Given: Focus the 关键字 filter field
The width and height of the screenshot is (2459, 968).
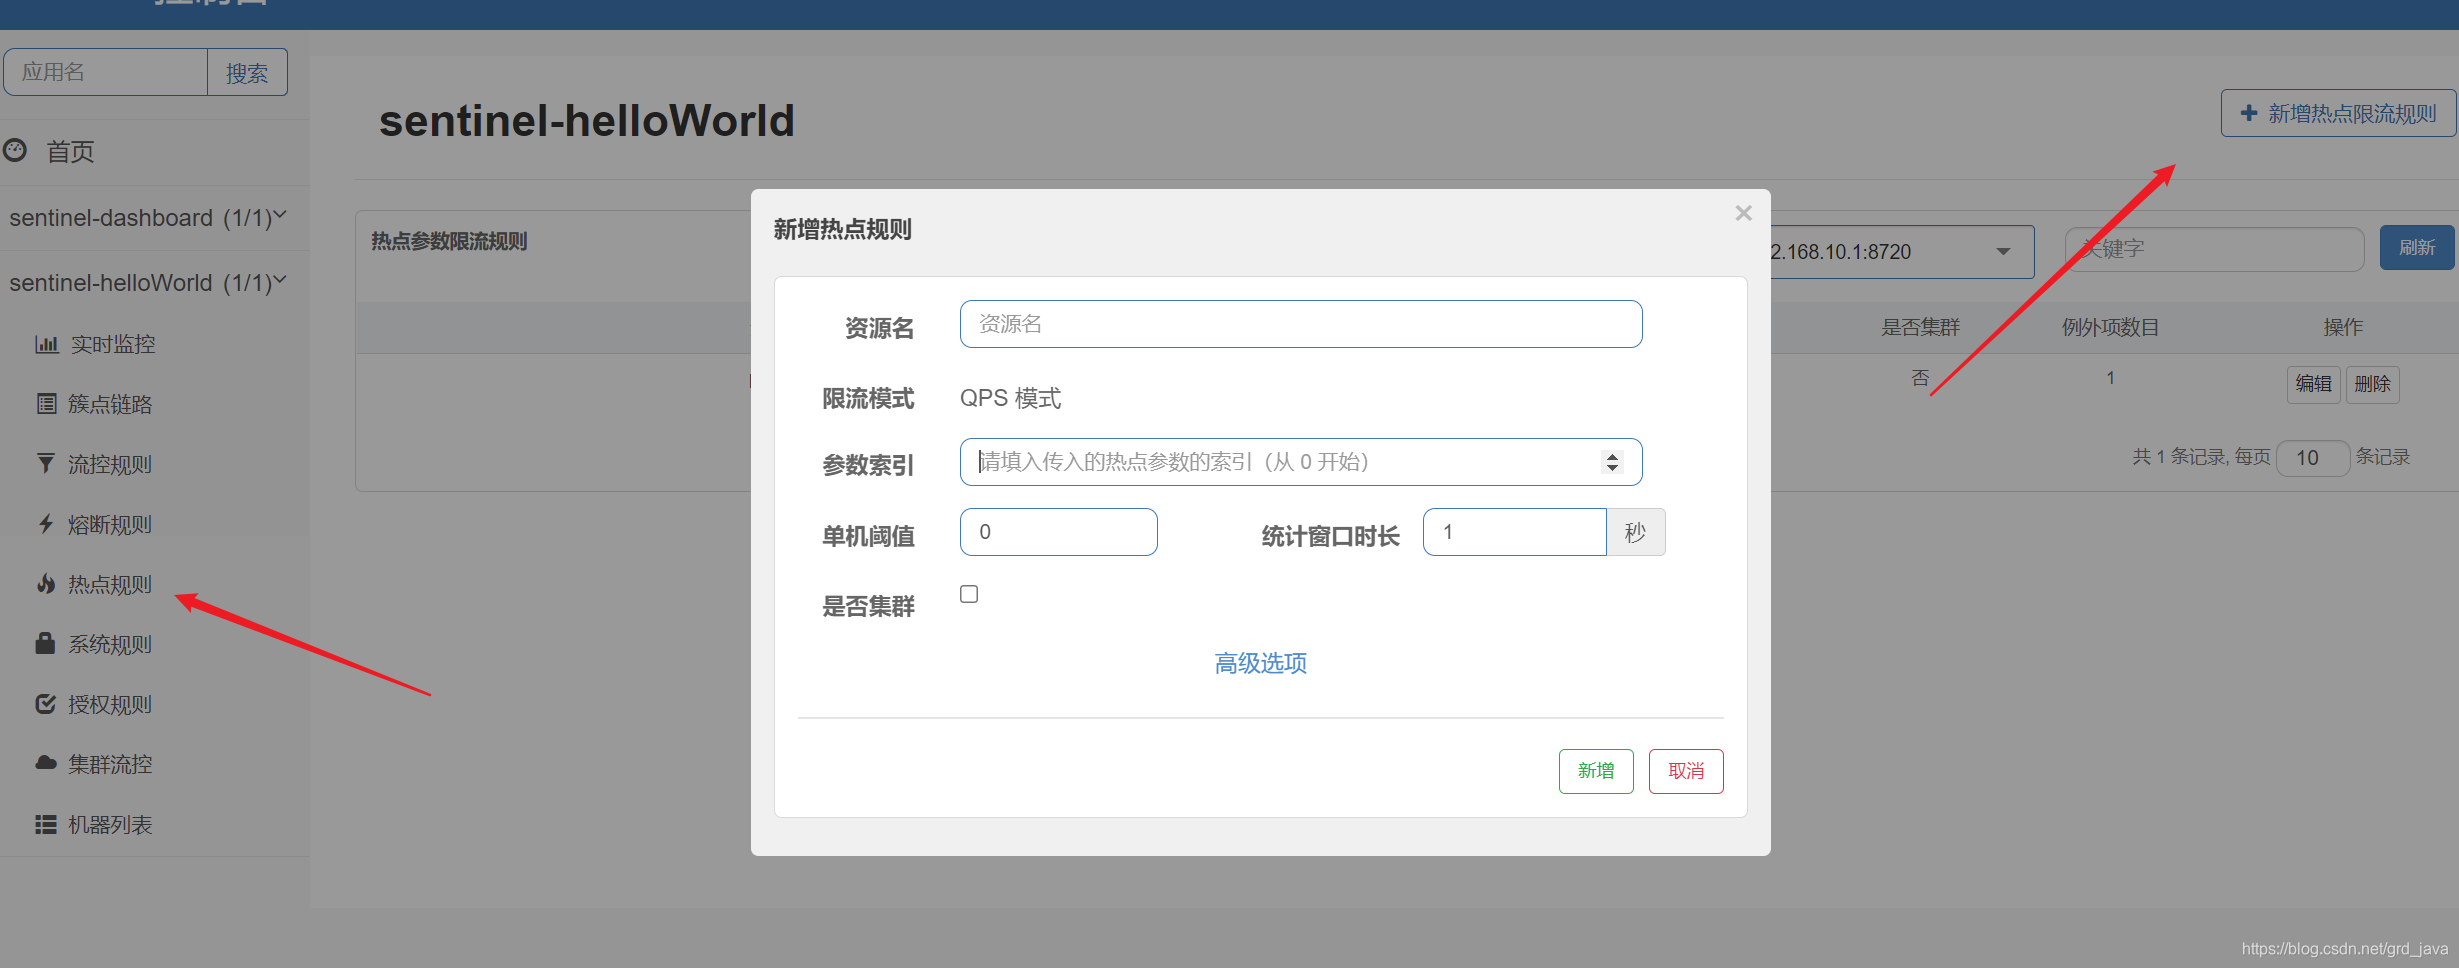Looking at the screenshot, I should (x=2214, y=249).
